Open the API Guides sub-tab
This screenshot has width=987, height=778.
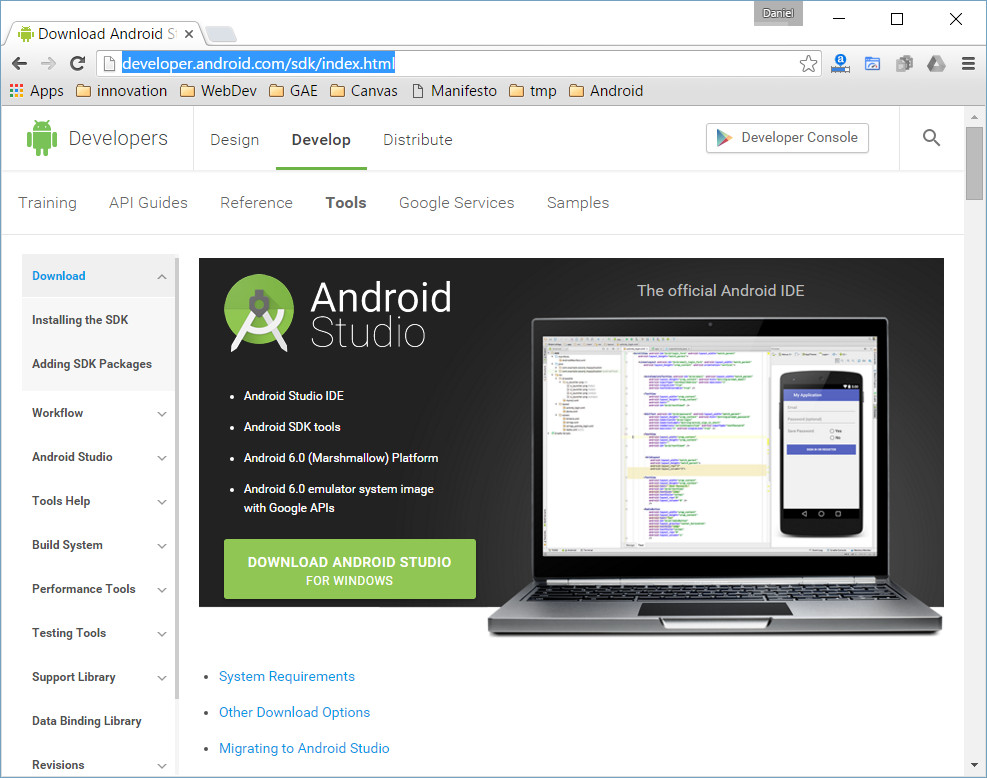149,203
